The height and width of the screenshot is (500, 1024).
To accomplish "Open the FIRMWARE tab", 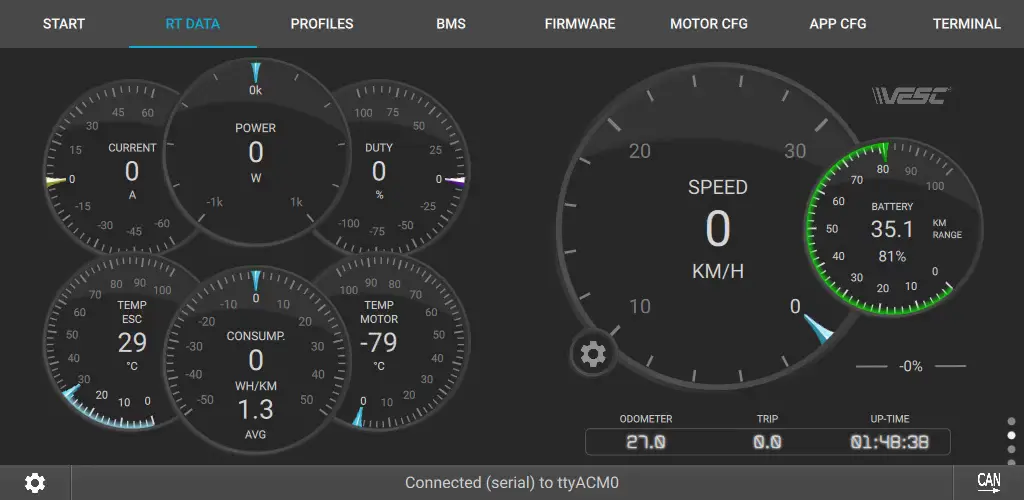I will click(x=580, y=24).
